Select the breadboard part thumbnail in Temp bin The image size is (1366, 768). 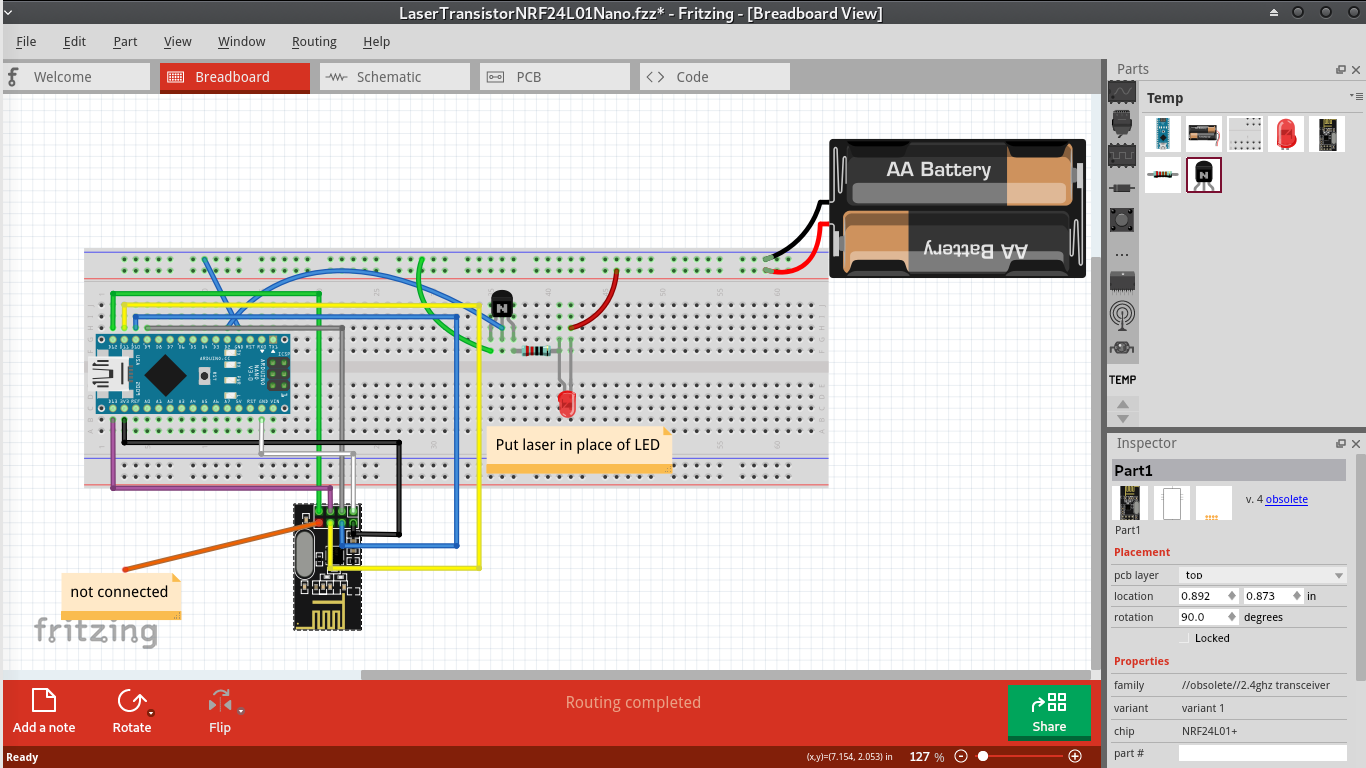tap(1245, 134)
